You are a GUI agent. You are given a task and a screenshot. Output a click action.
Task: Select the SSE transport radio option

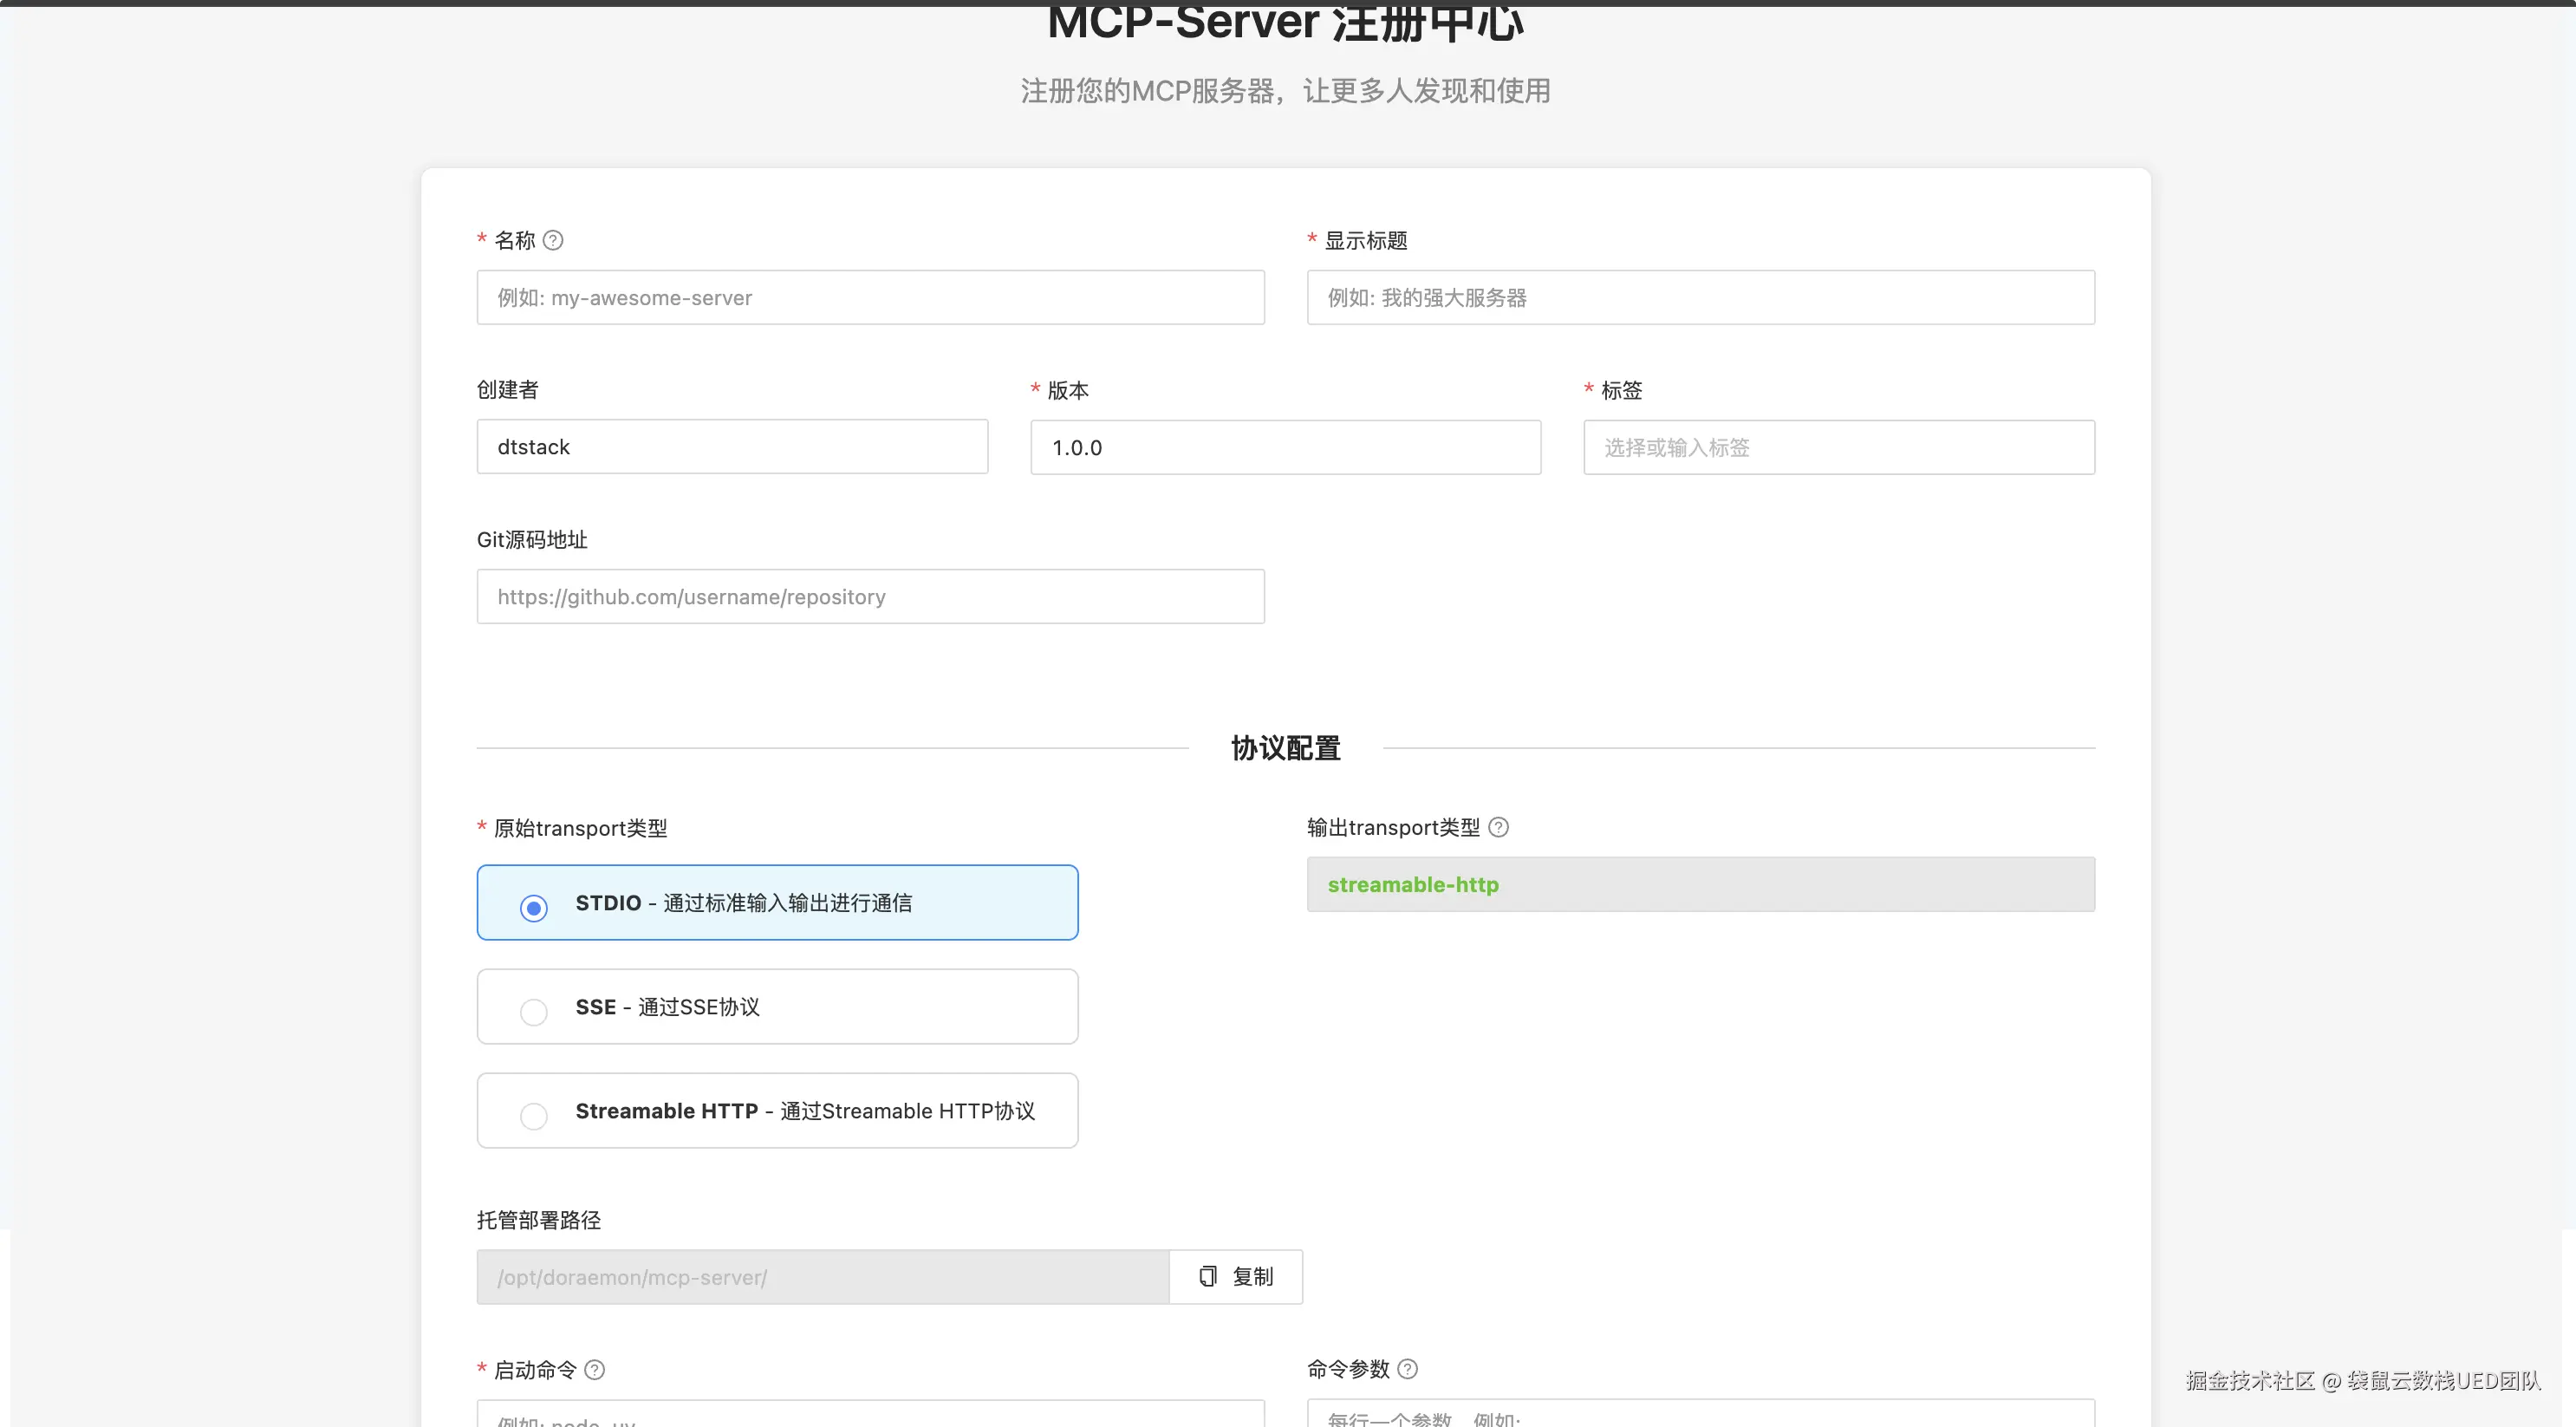534,1011
